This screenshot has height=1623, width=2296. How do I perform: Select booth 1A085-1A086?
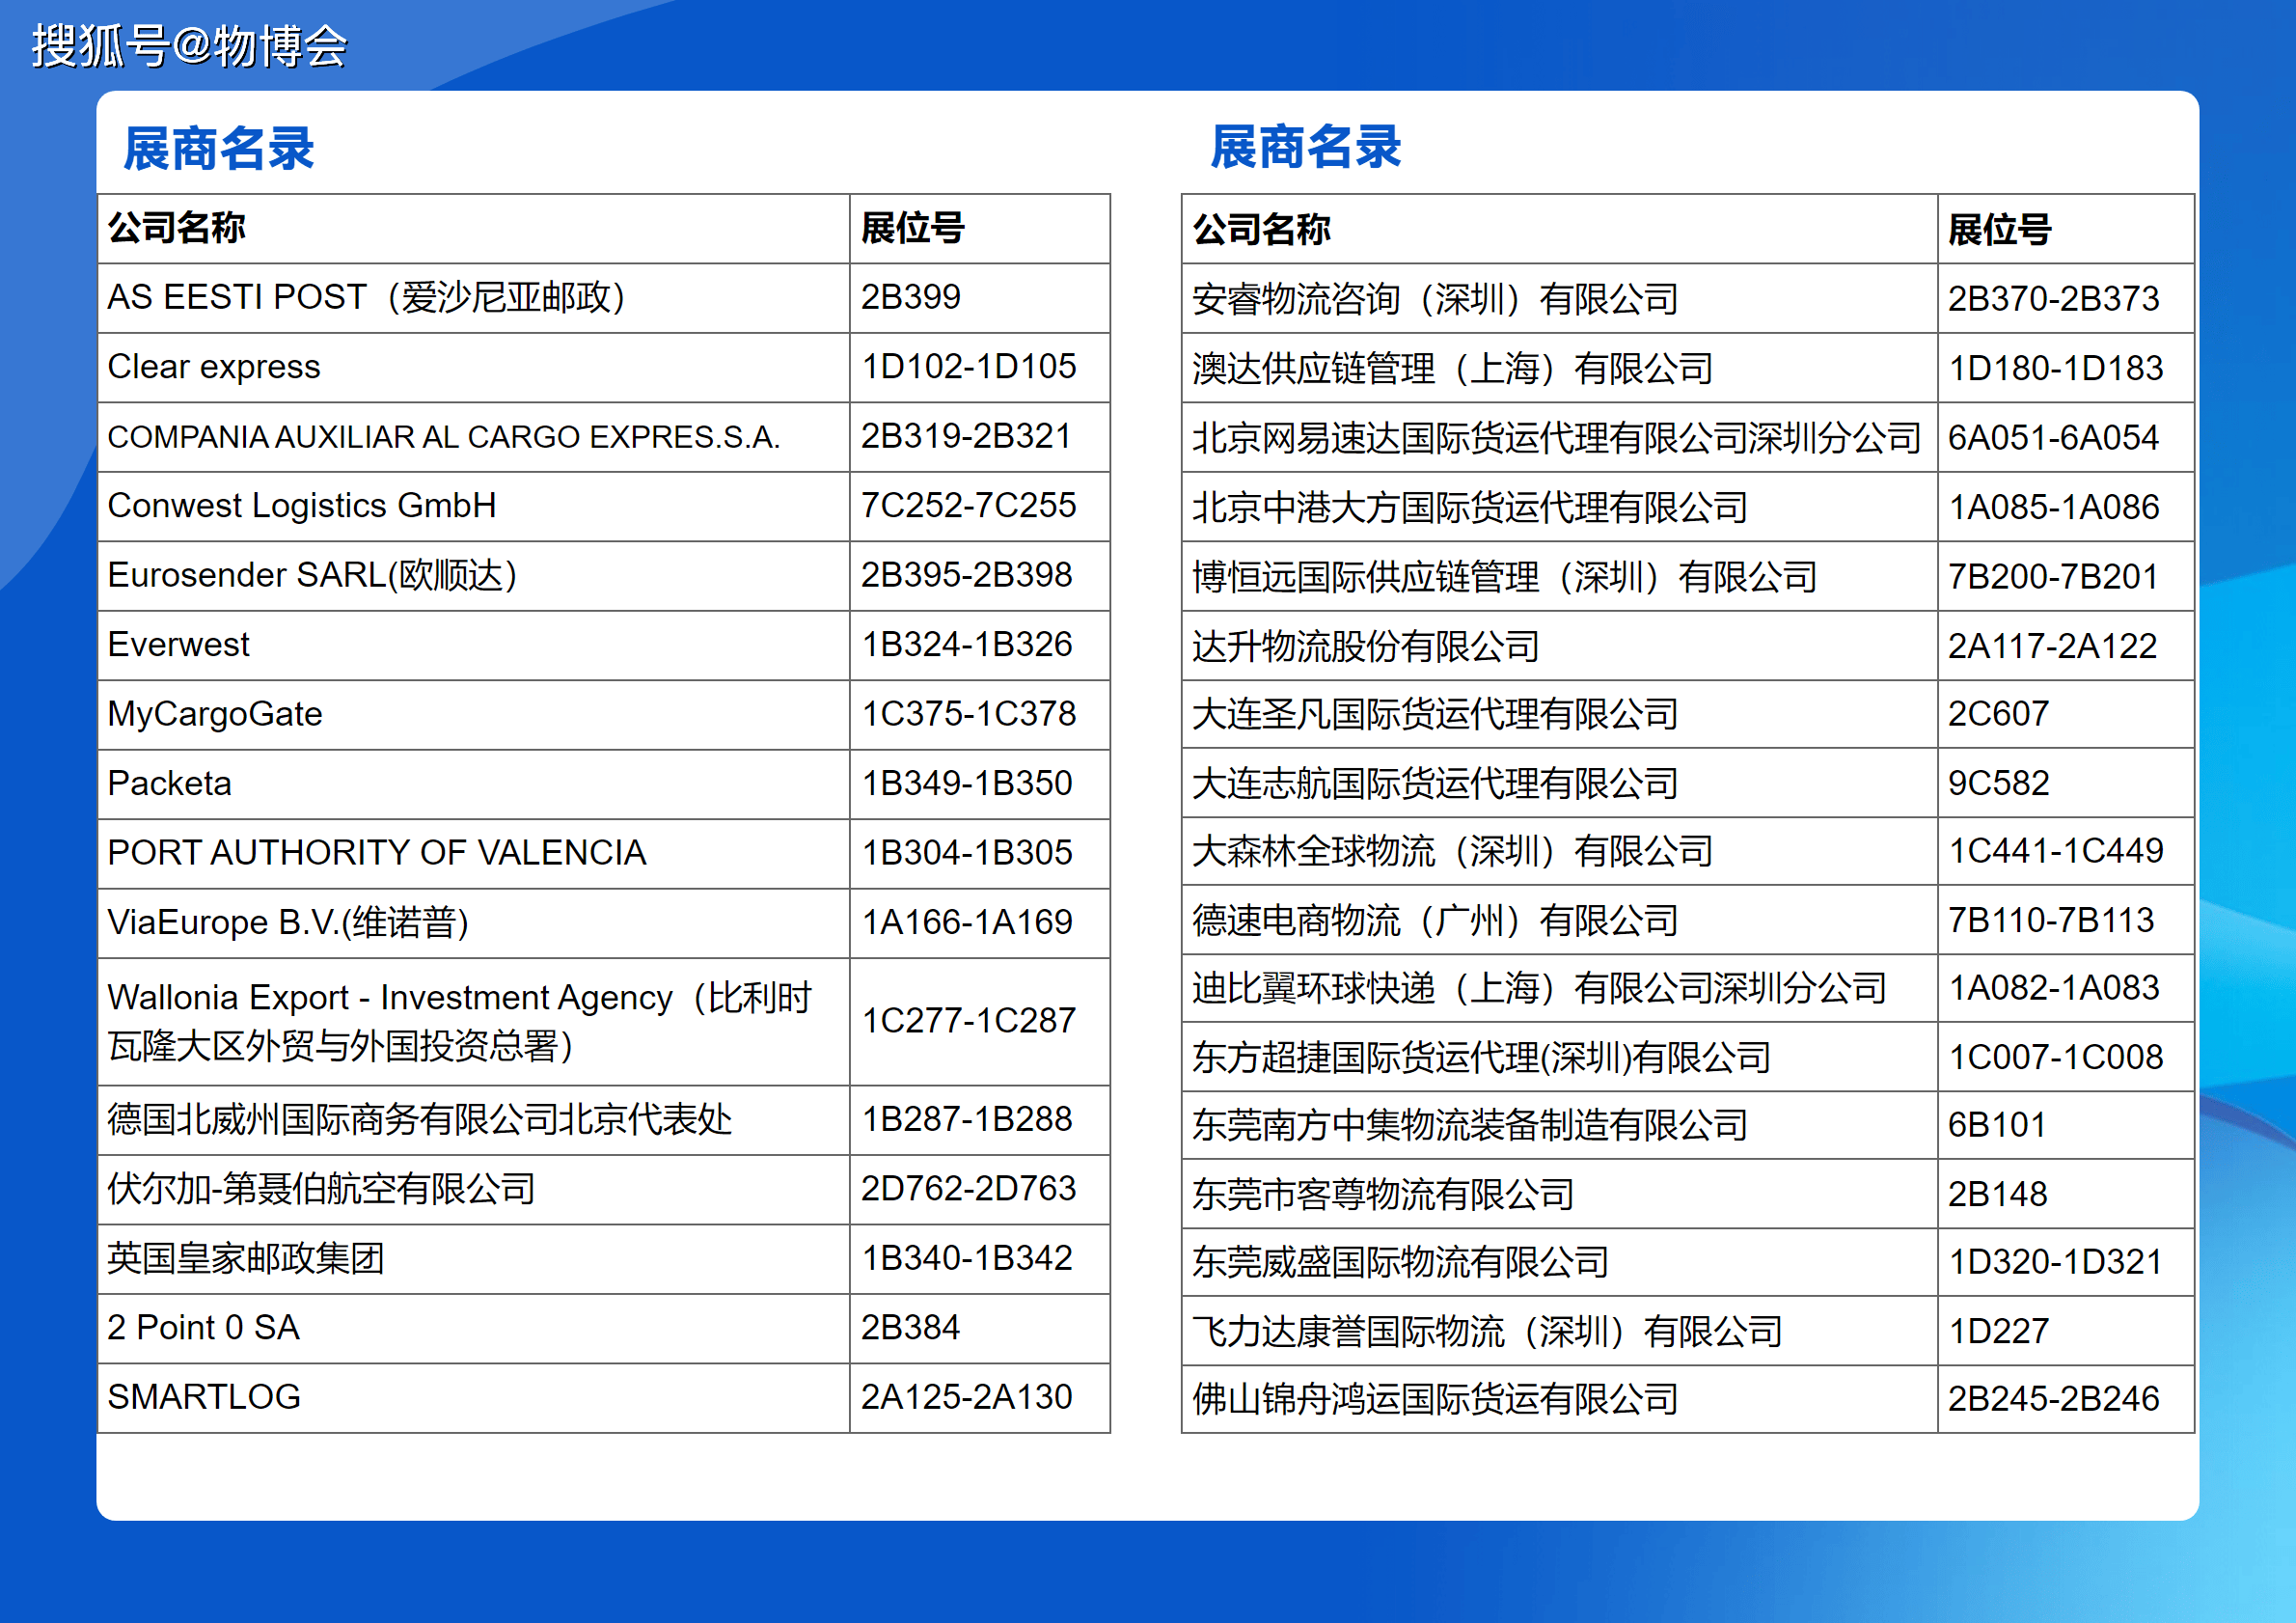pyautogui.click(x=2053, y=508)
